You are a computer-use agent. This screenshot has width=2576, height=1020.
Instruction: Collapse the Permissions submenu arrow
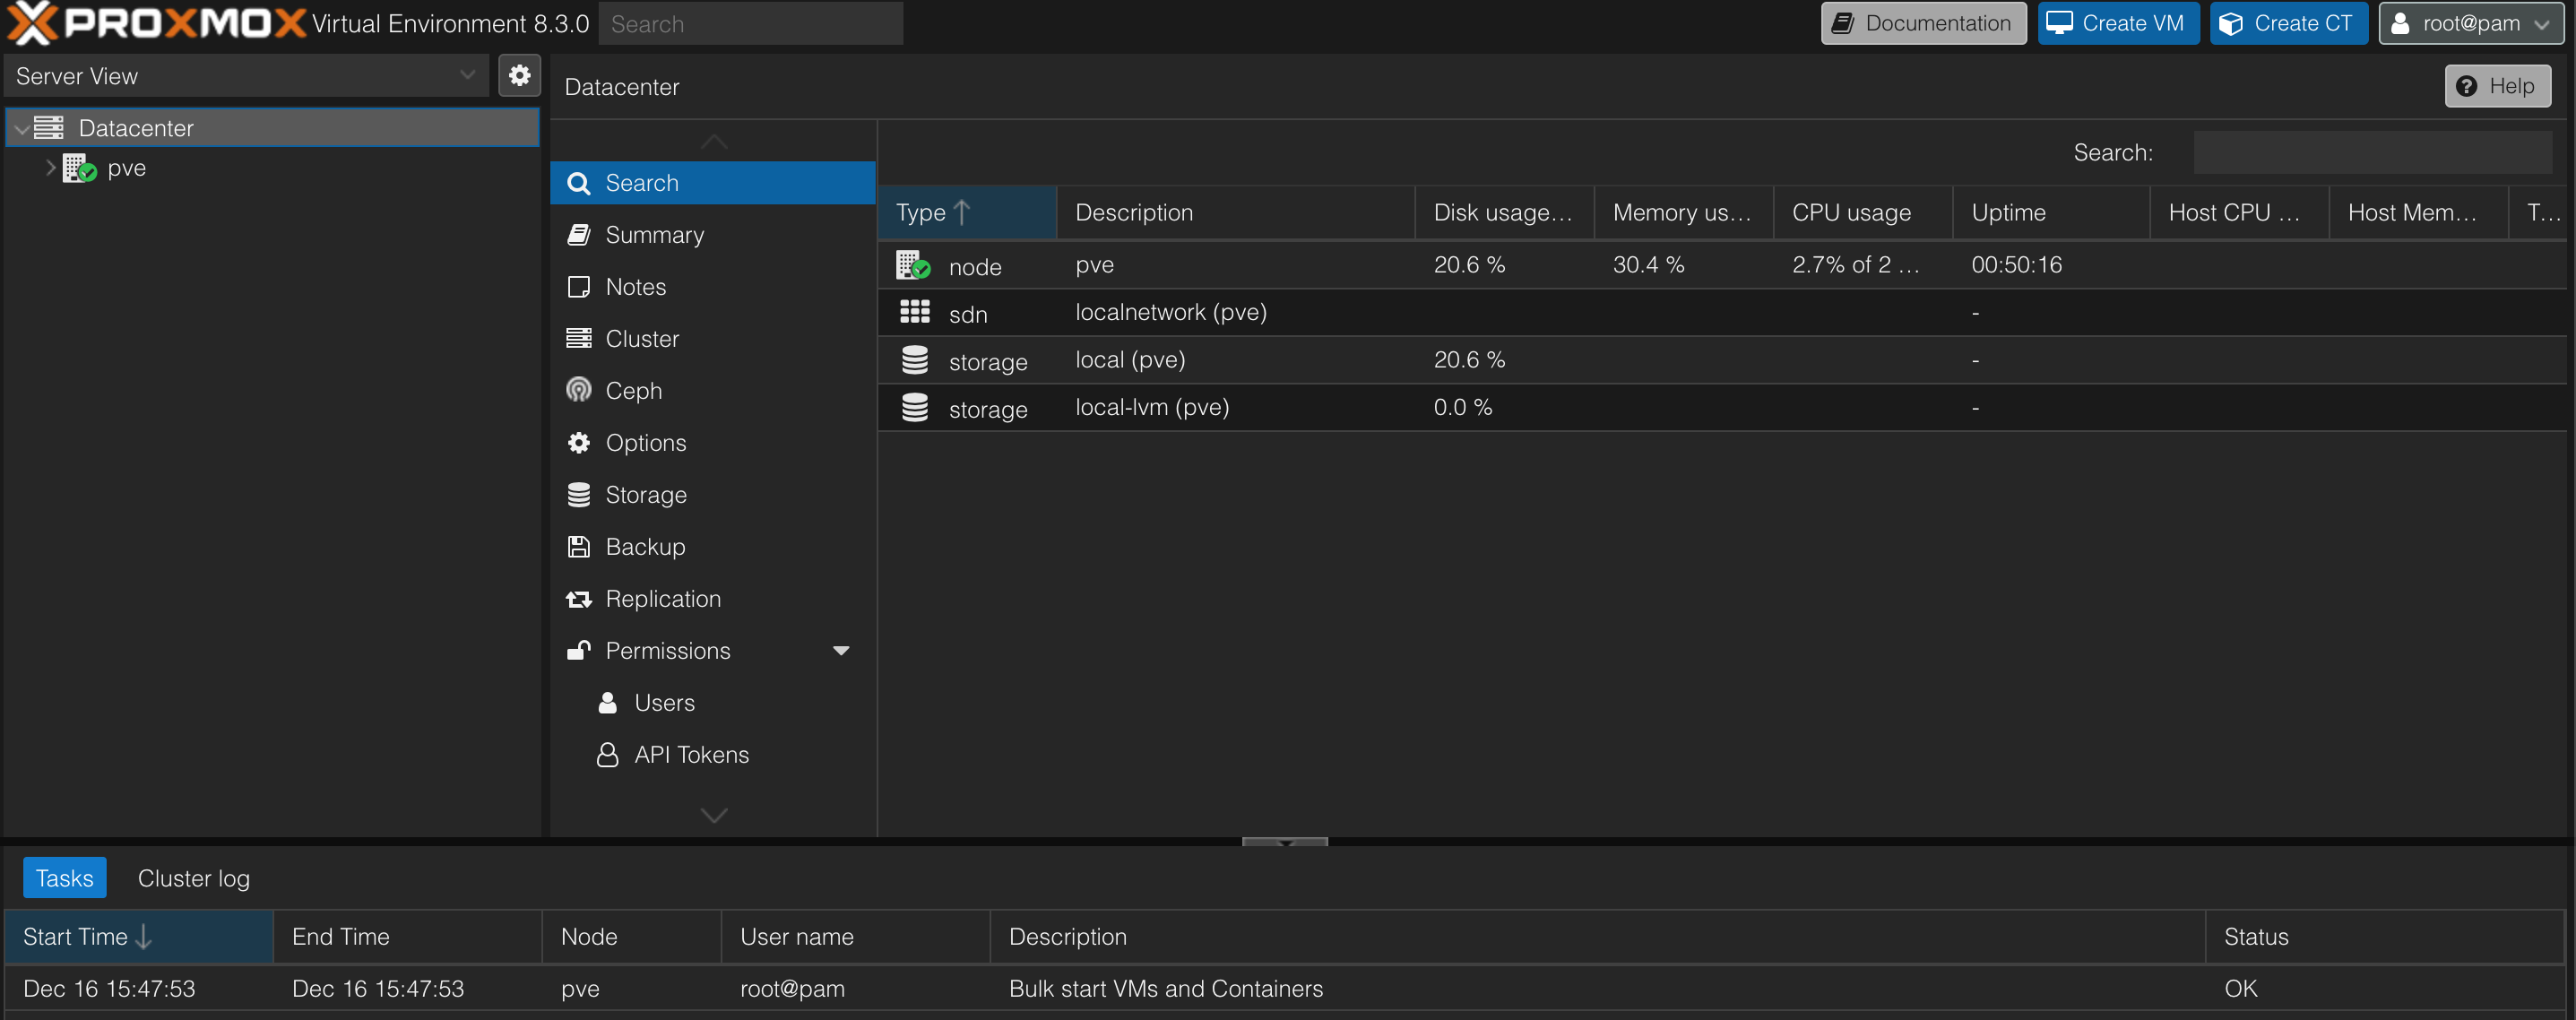coord(840,650)
